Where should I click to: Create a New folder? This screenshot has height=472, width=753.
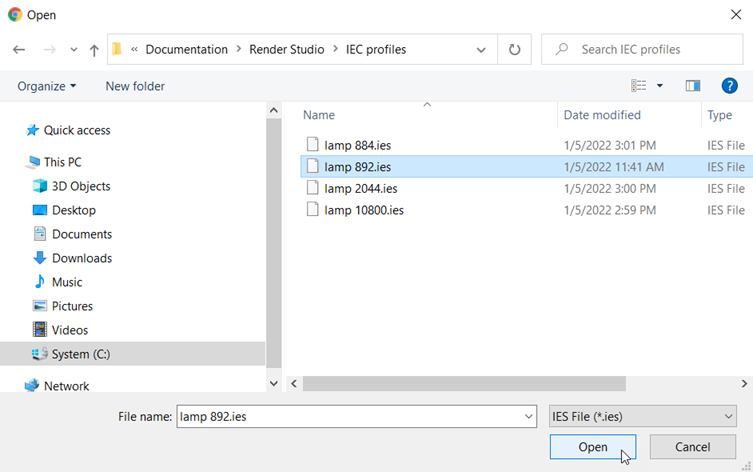point(135,86)
